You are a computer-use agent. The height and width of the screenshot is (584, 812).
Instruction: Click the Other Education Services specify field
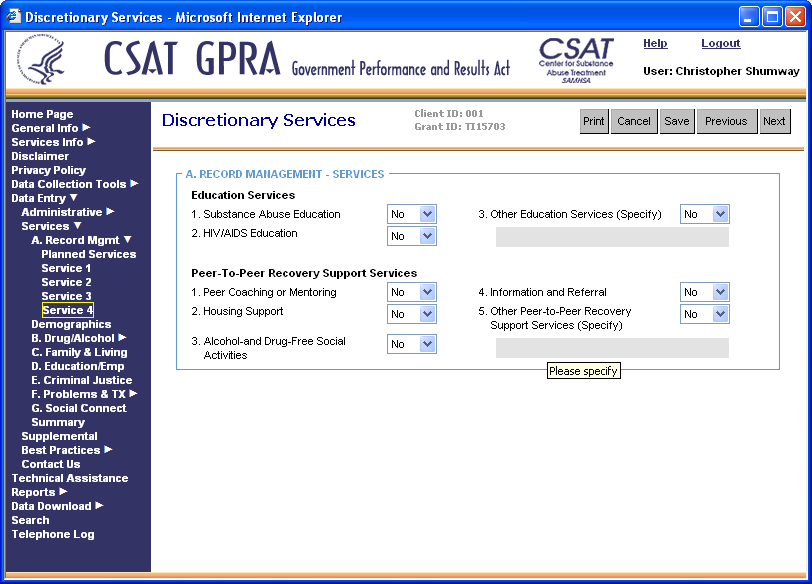[x=612, y=237]
